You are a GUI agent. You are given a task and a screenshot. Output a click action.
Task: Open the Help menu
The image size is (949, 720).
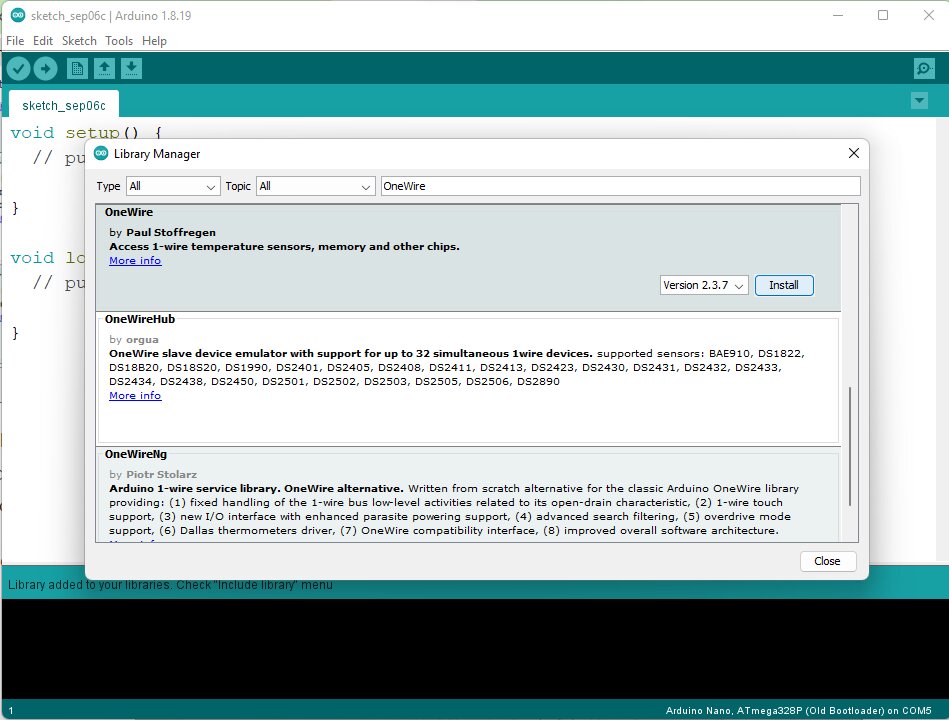[x=154, y=41]
